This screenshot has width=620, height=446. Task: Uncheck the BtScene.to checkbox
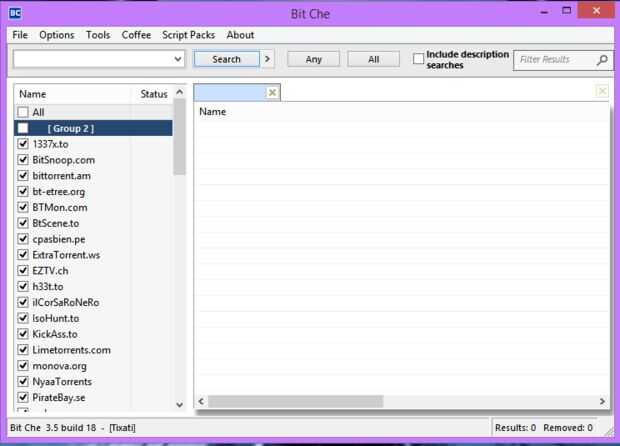(23, 223)
